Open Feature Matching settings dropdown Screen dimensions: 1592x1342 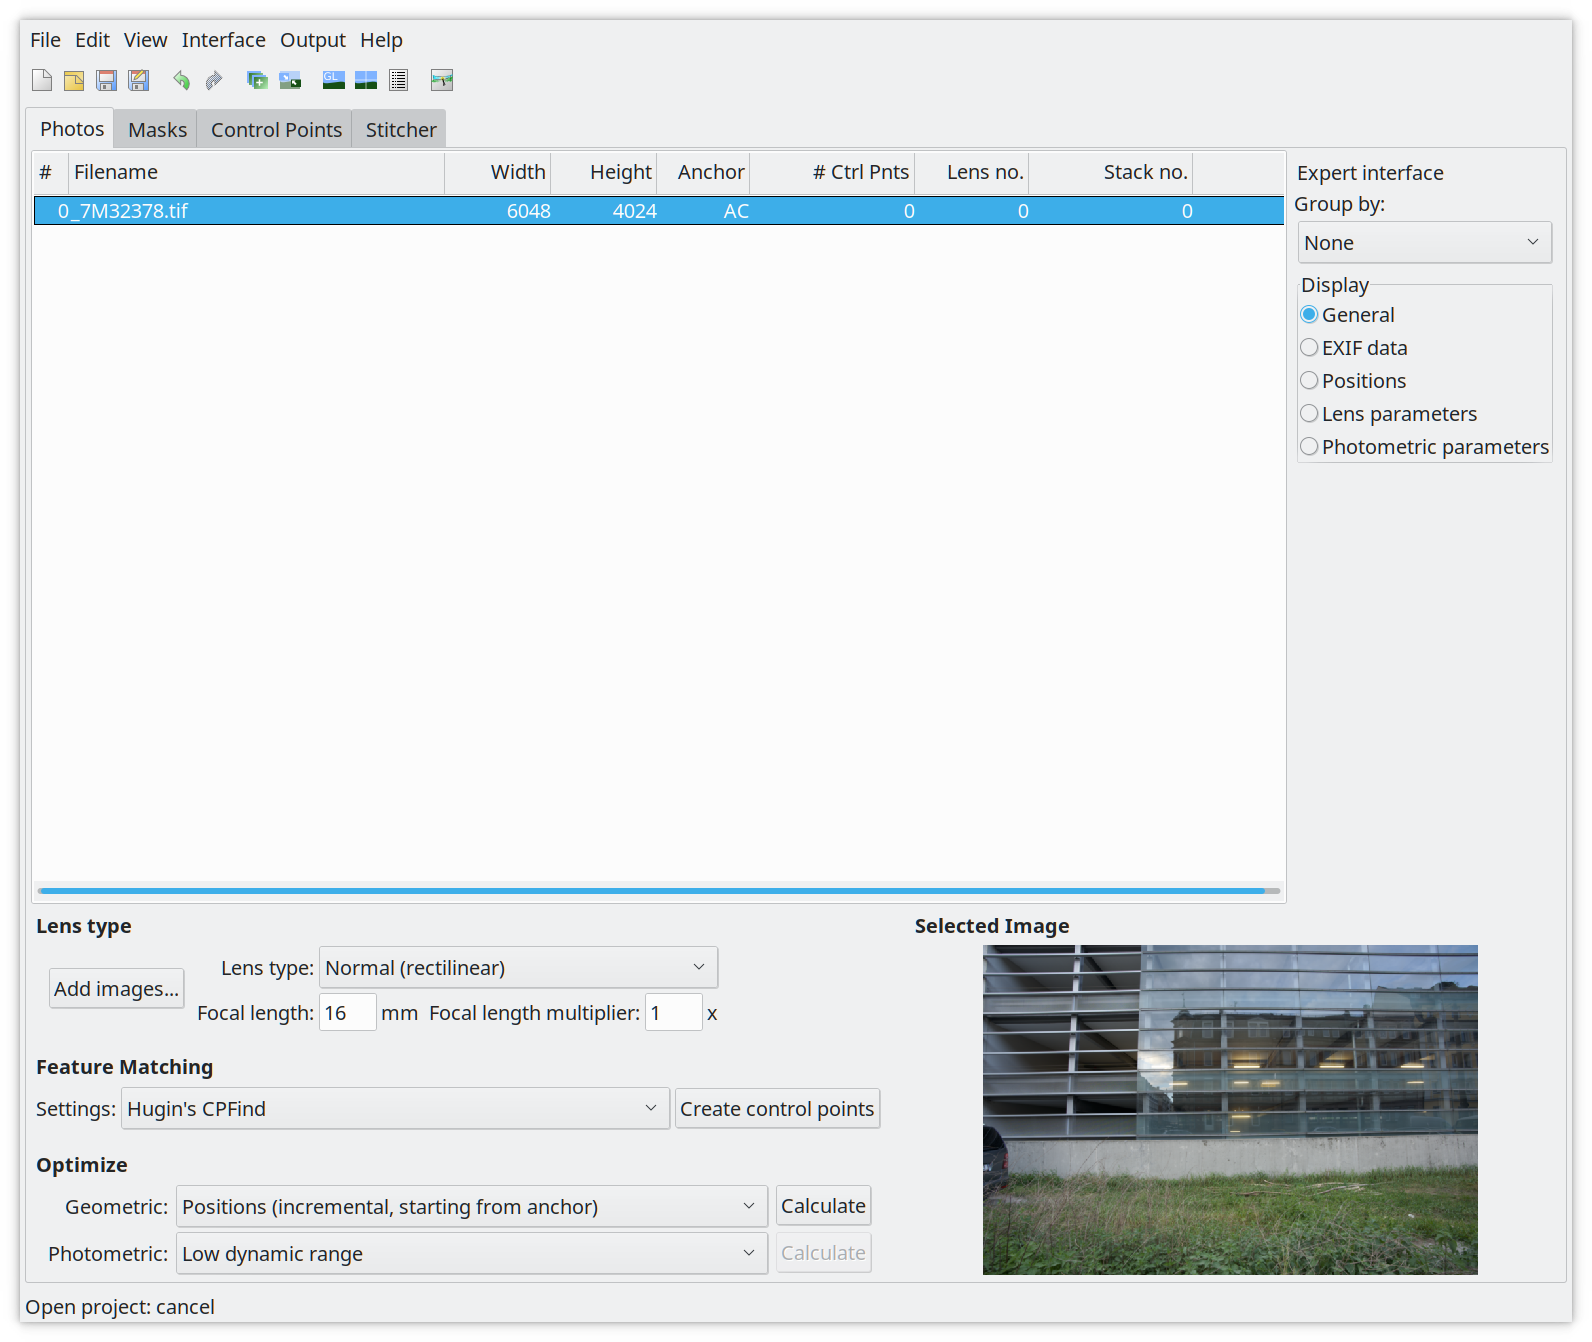(395, 1109)
